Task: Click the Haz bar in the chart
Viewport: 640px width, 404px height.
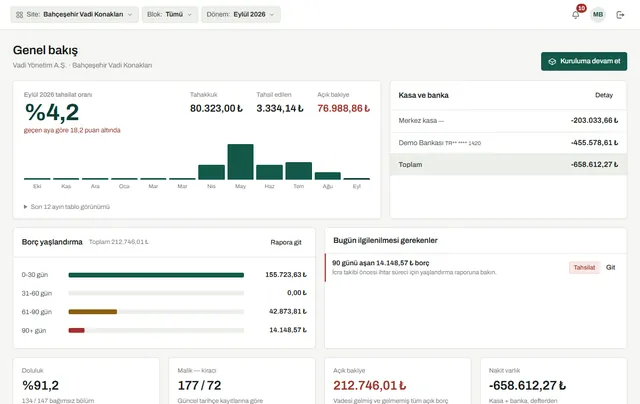Action: [x=269, y=172]
